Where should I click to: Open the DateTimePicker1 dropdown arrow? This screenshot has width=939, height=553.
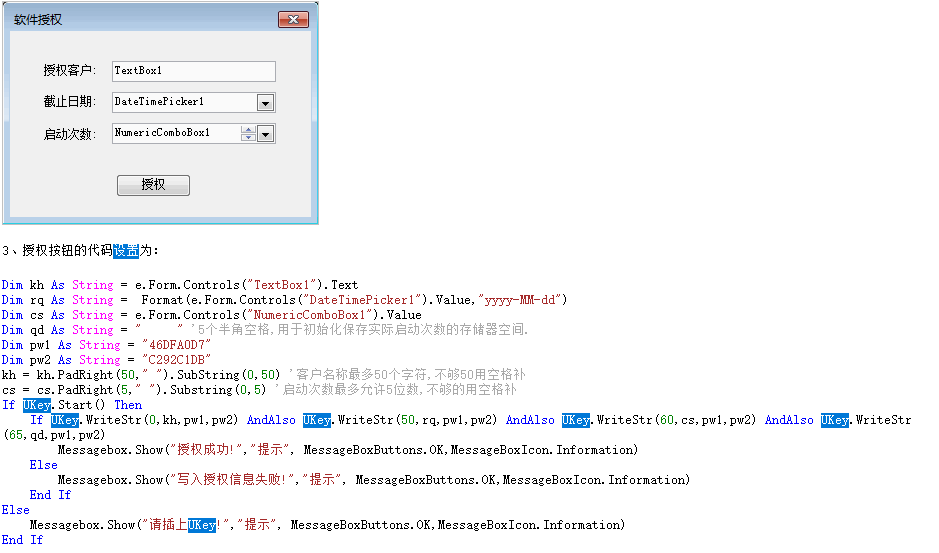tap(265, 103)
